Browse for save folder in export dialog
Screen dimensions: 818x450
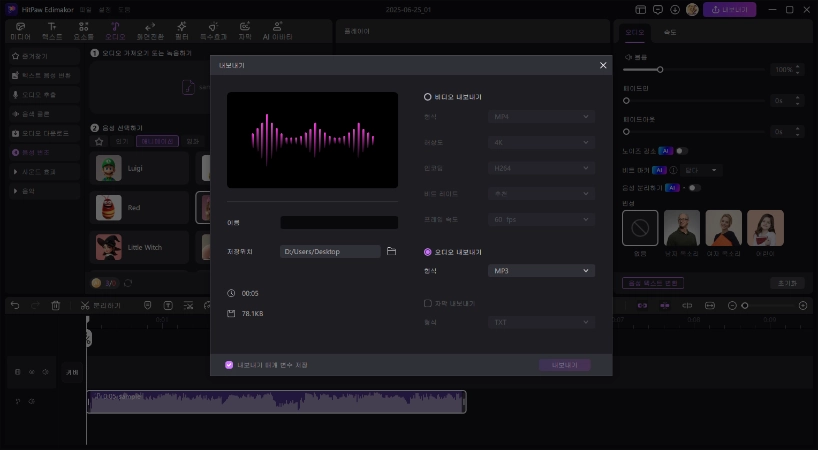tap(391, 251)
